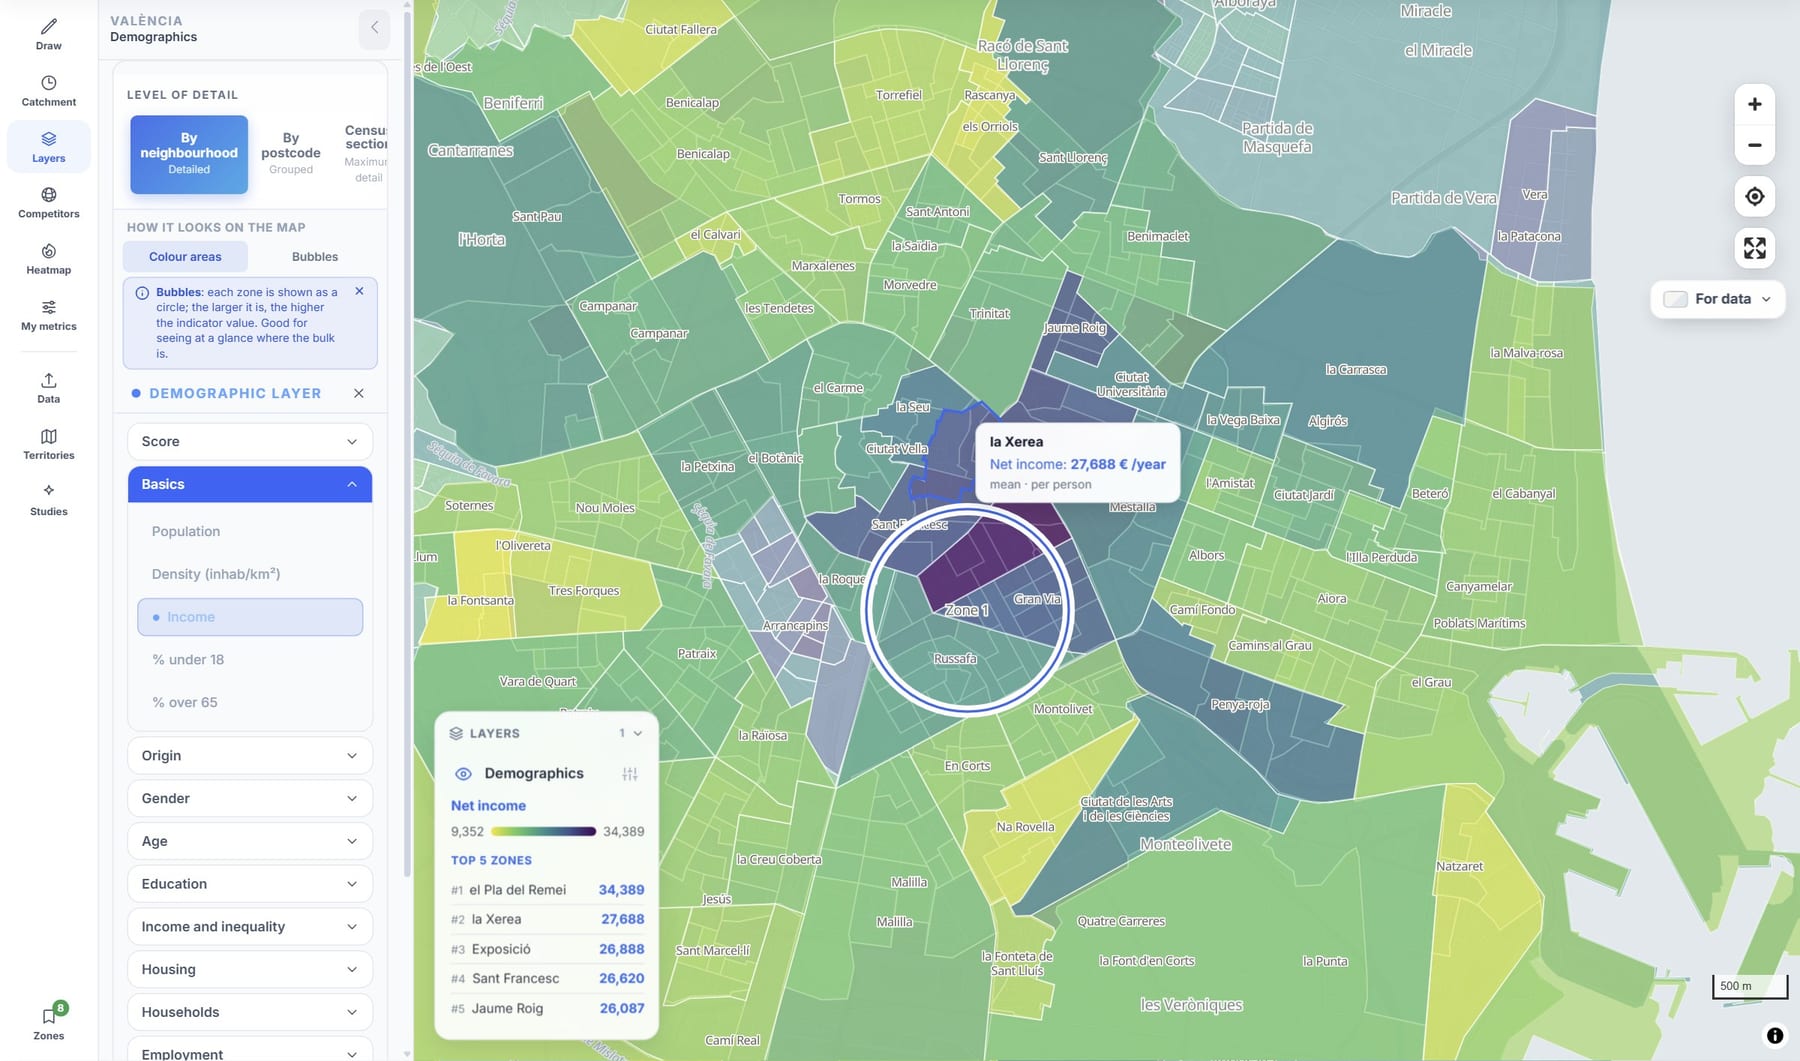Image resolution: width=1800 pixels, height=1061 pixels.
Task: Collapse the side panel with chevron
Action: 374,28
